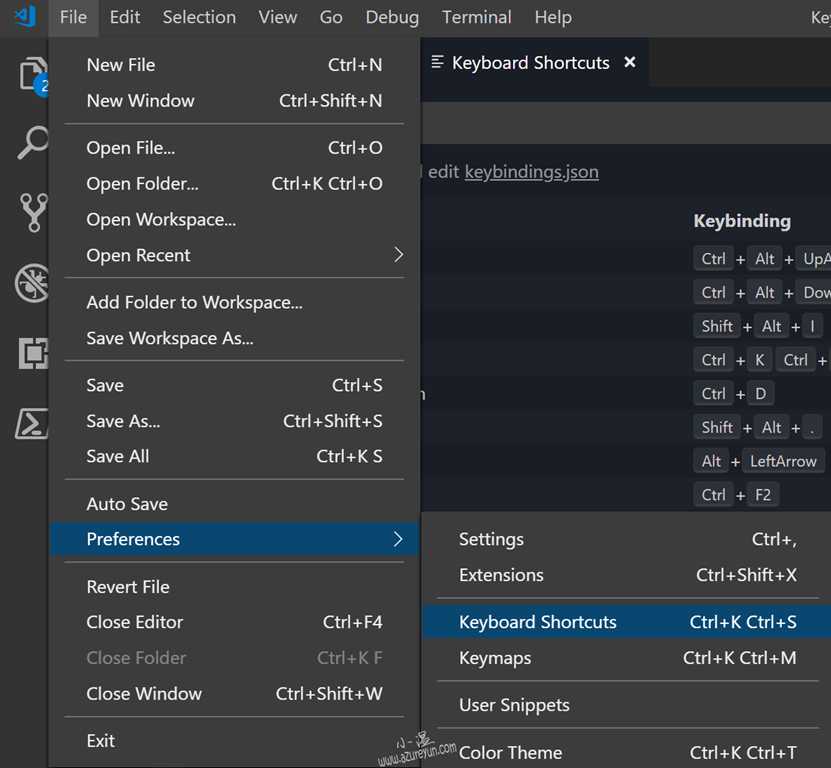Click the Keyboard Shortcuts tab list icon
This screenshot has height=768, width=831.
(x=437, y=62)
